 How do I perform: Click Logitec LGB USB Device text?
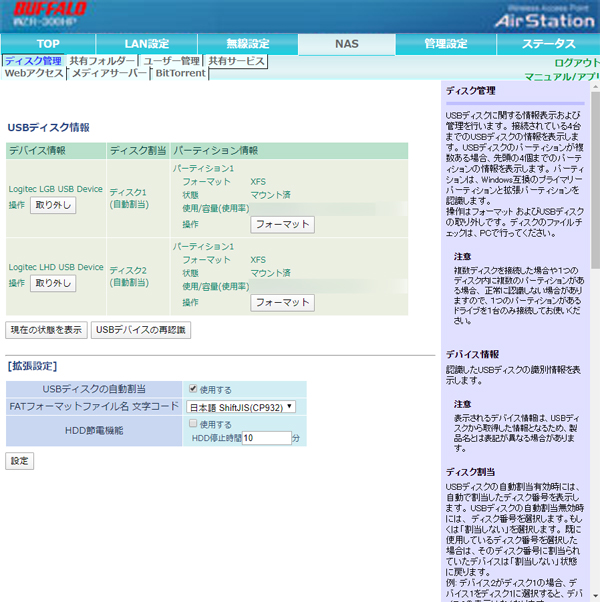tap(56, 189)
